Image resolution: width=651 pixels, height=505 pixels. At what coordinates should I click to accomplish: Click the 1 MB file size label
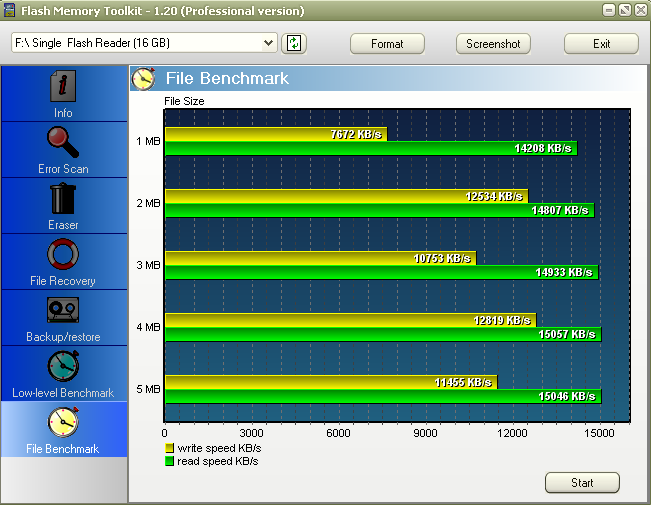(148, 141)
